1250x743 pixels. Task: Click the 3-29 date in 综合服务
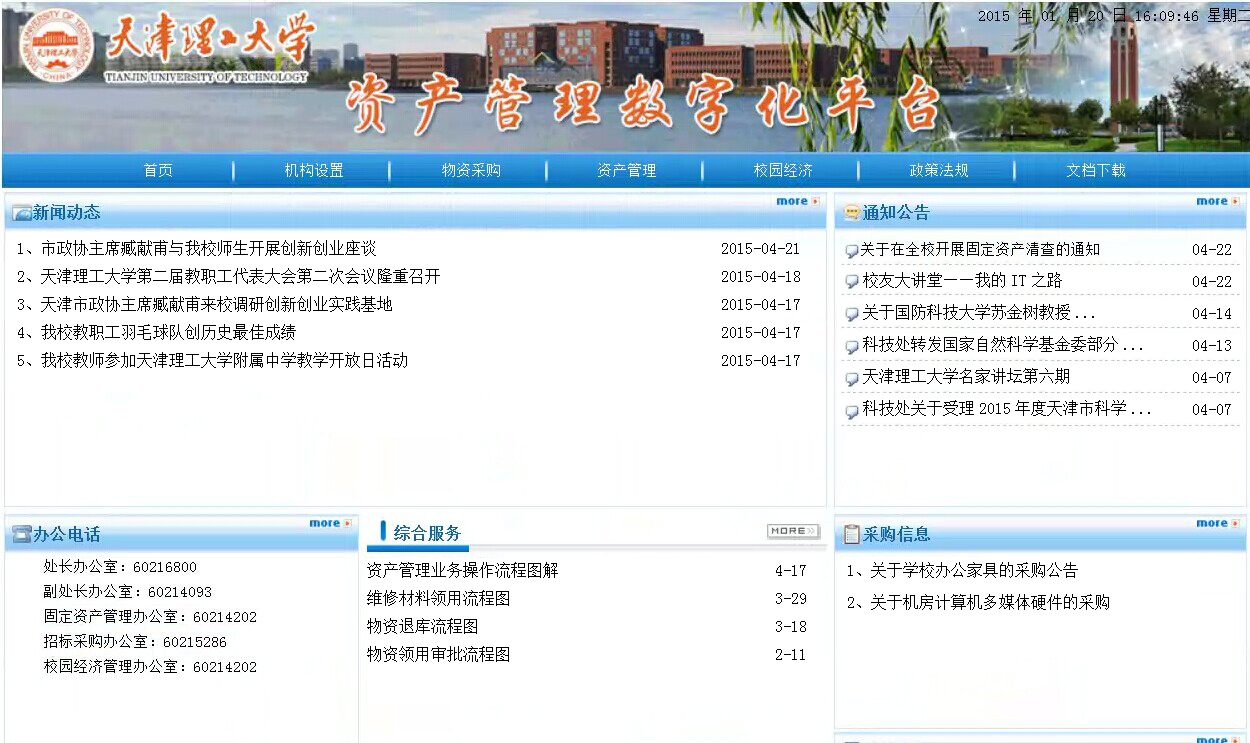pyautogui.click(x=791, y=599)
